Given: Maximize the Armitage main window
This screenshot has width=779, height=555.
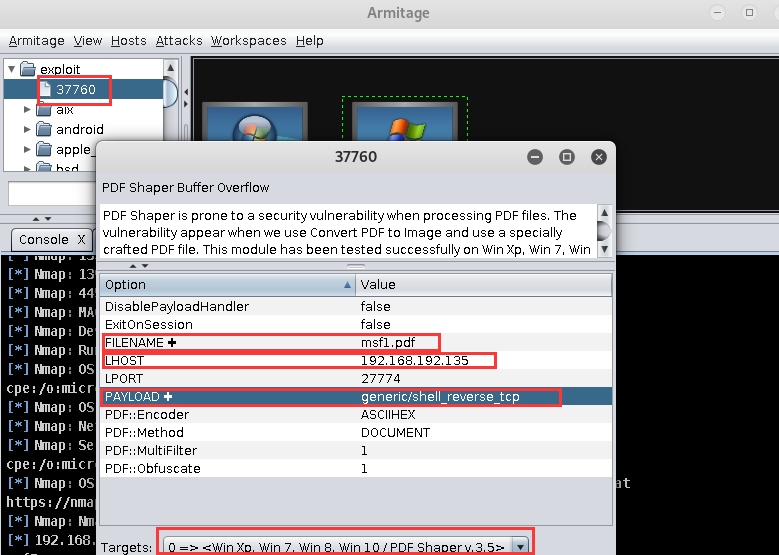Looking at the screenshot, I should pos(749,12).
